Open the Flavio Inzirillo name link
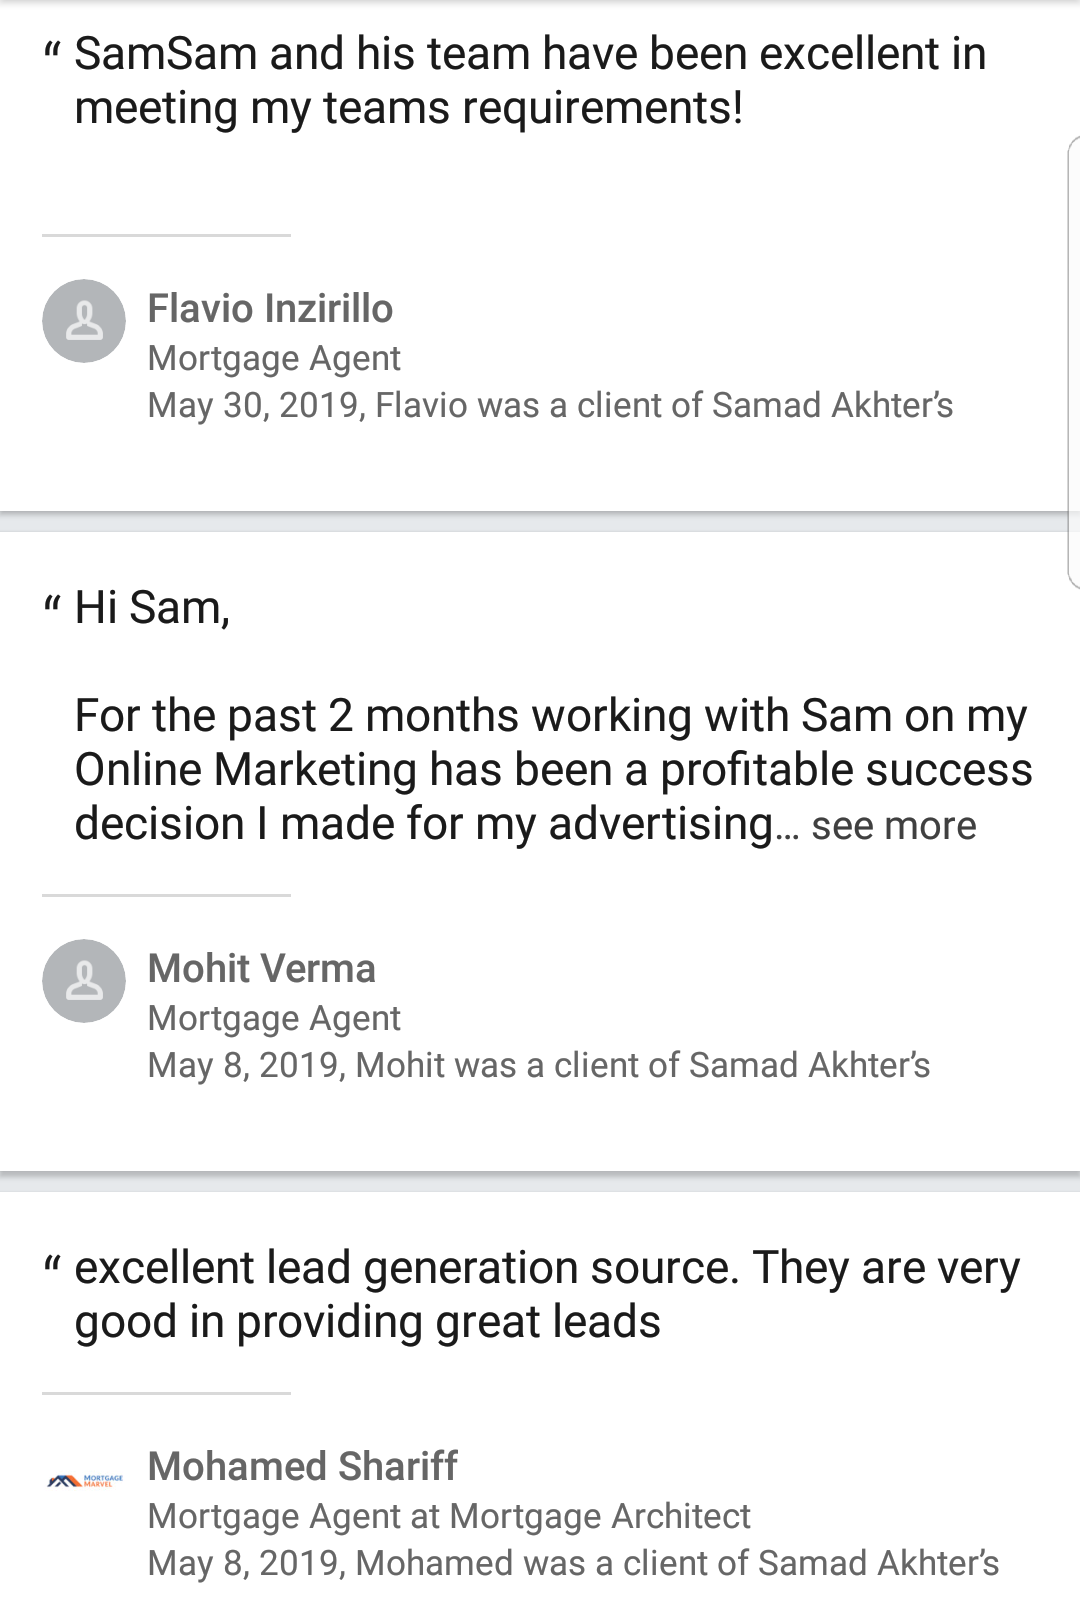Viewport: 1080px width, 1621px height. coord(270,309)
